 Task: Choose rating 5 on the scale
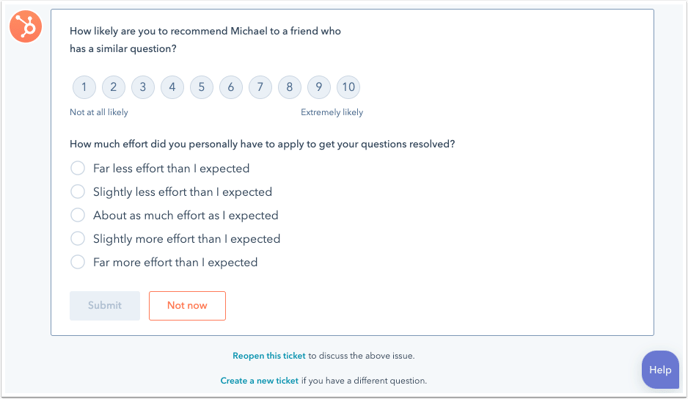(x=201, y=87)
